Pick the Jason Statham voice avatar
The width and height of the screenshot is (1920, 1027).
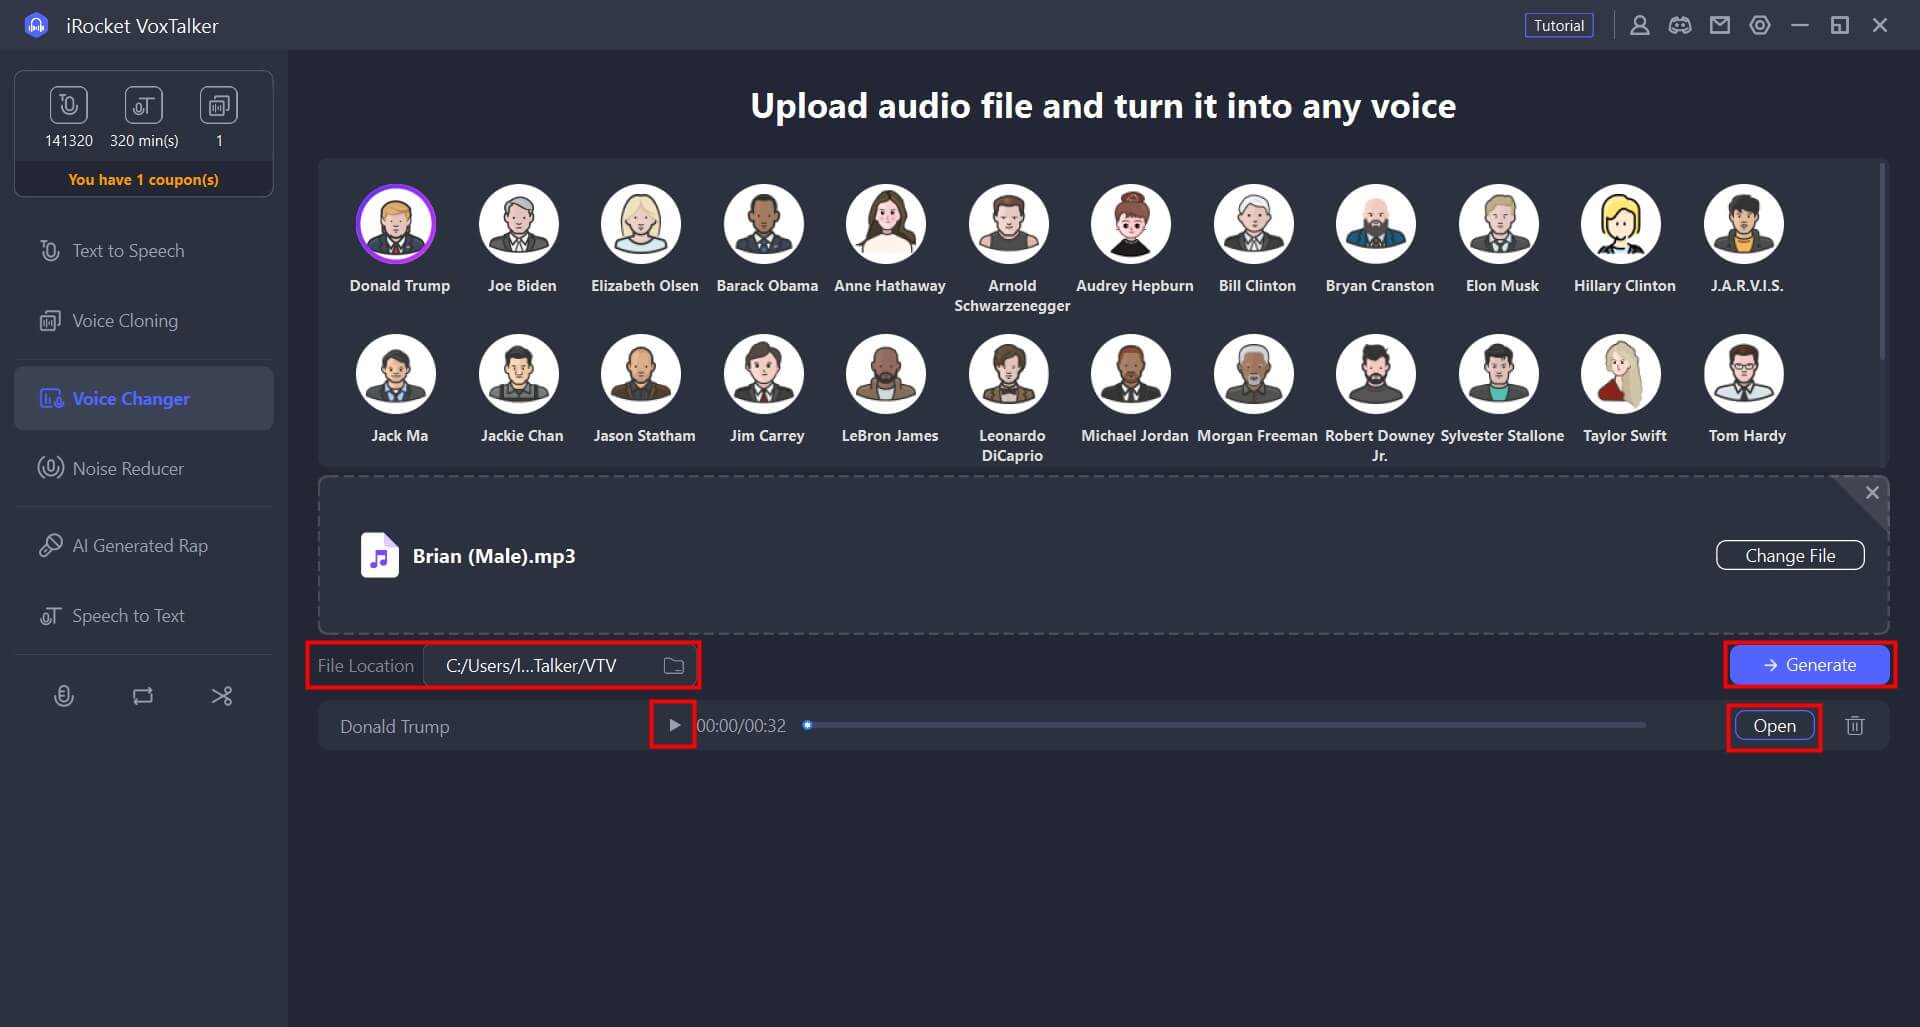(x=641, y=374)
